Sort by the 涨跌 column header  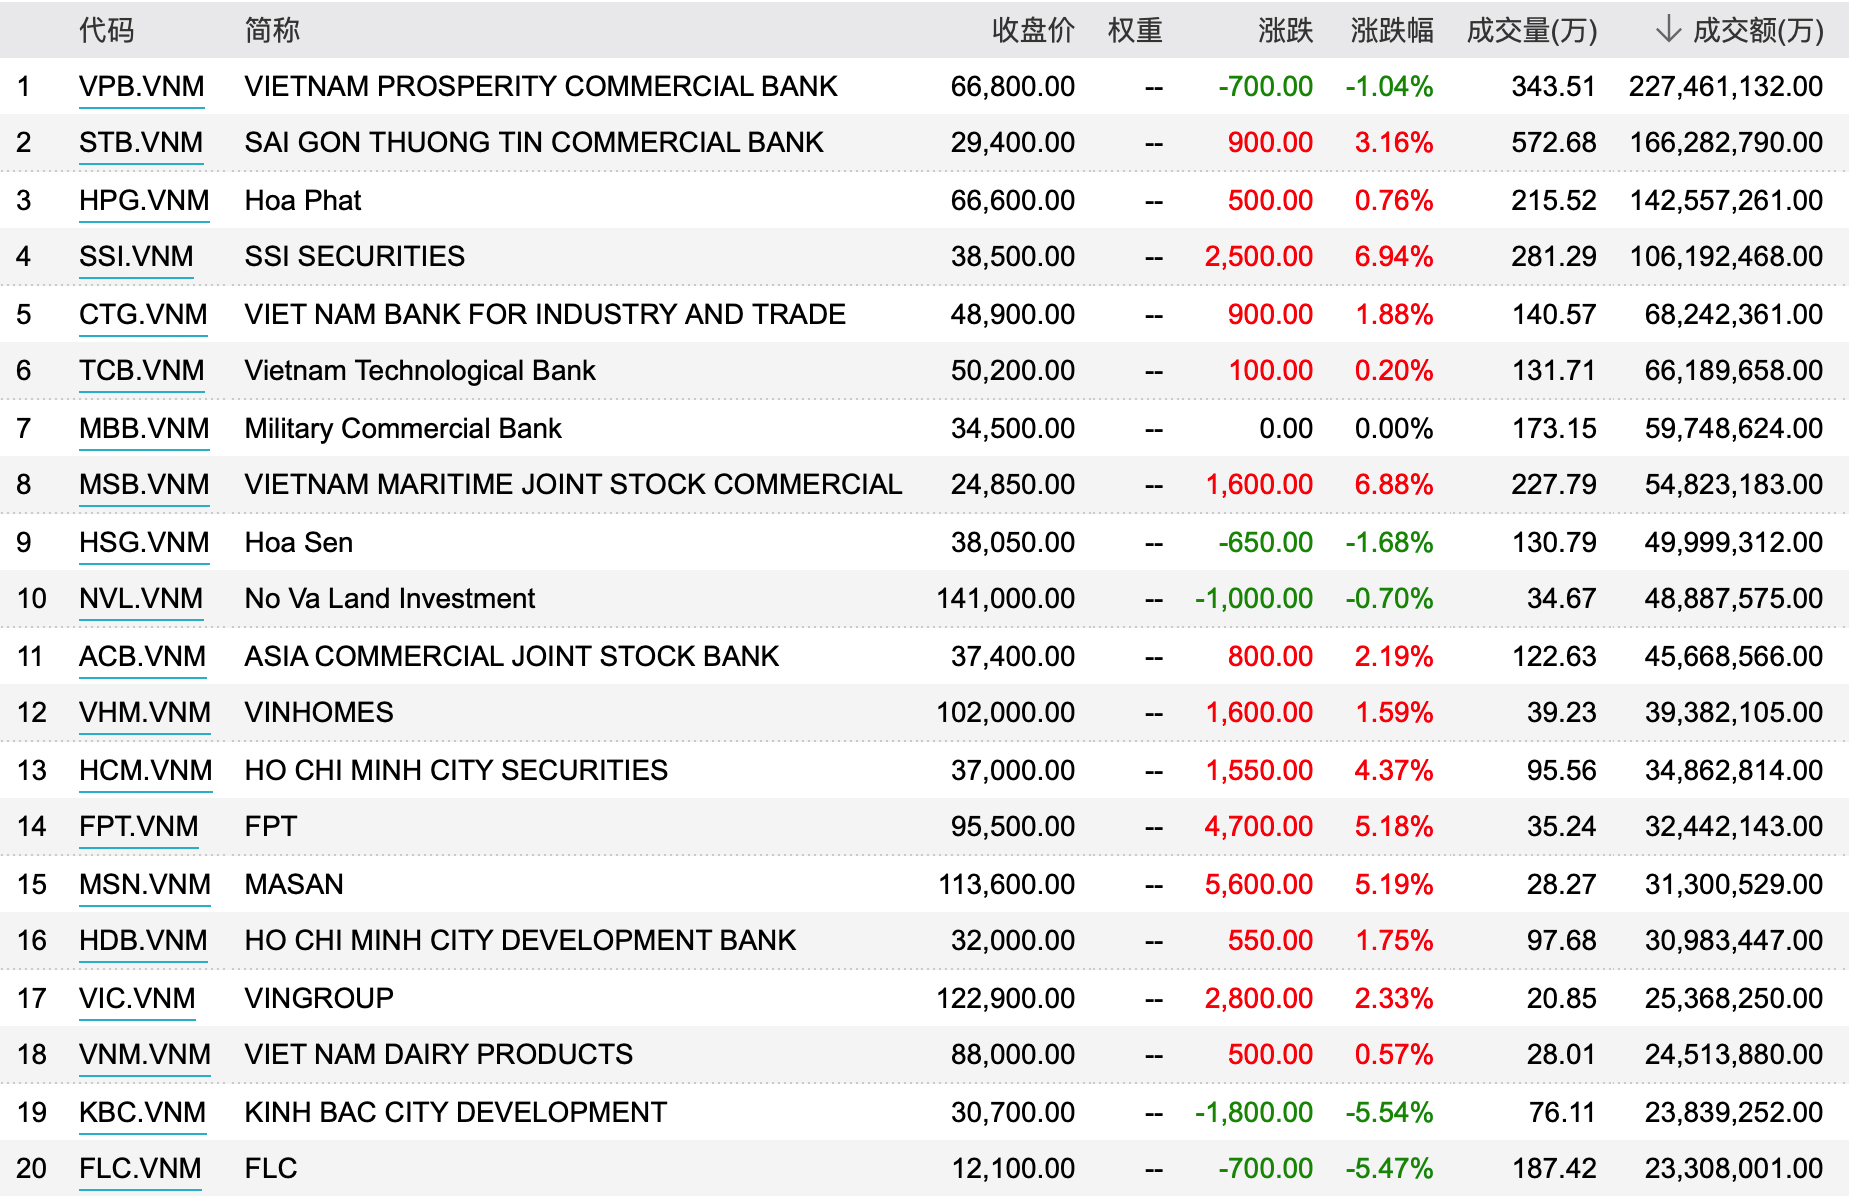tap(1285, 30)
